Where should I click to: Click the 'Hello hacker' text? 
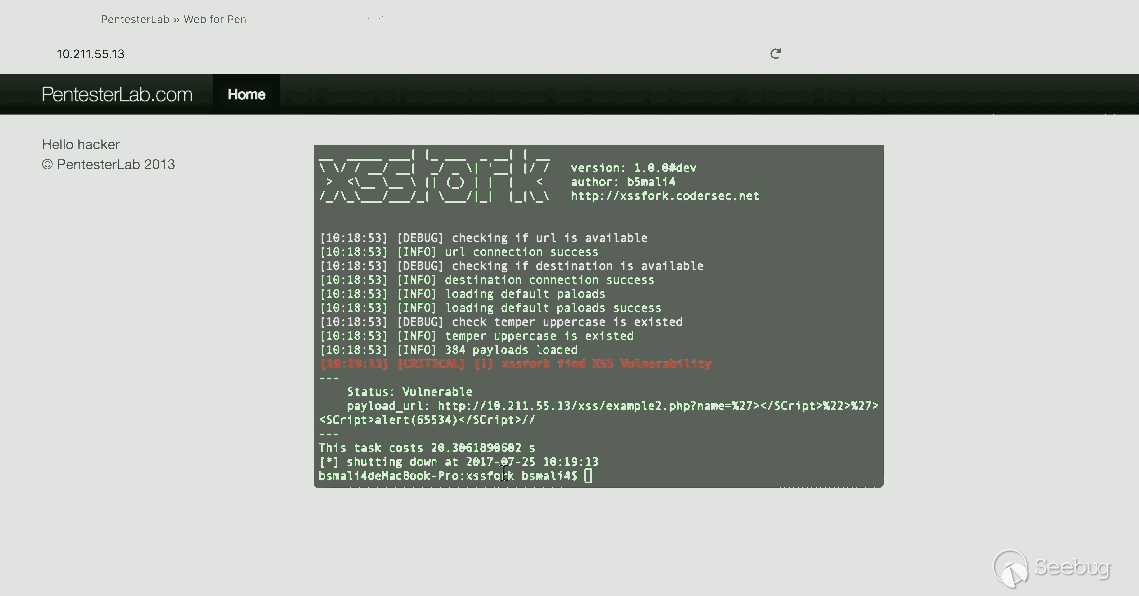tap(81, 144)
